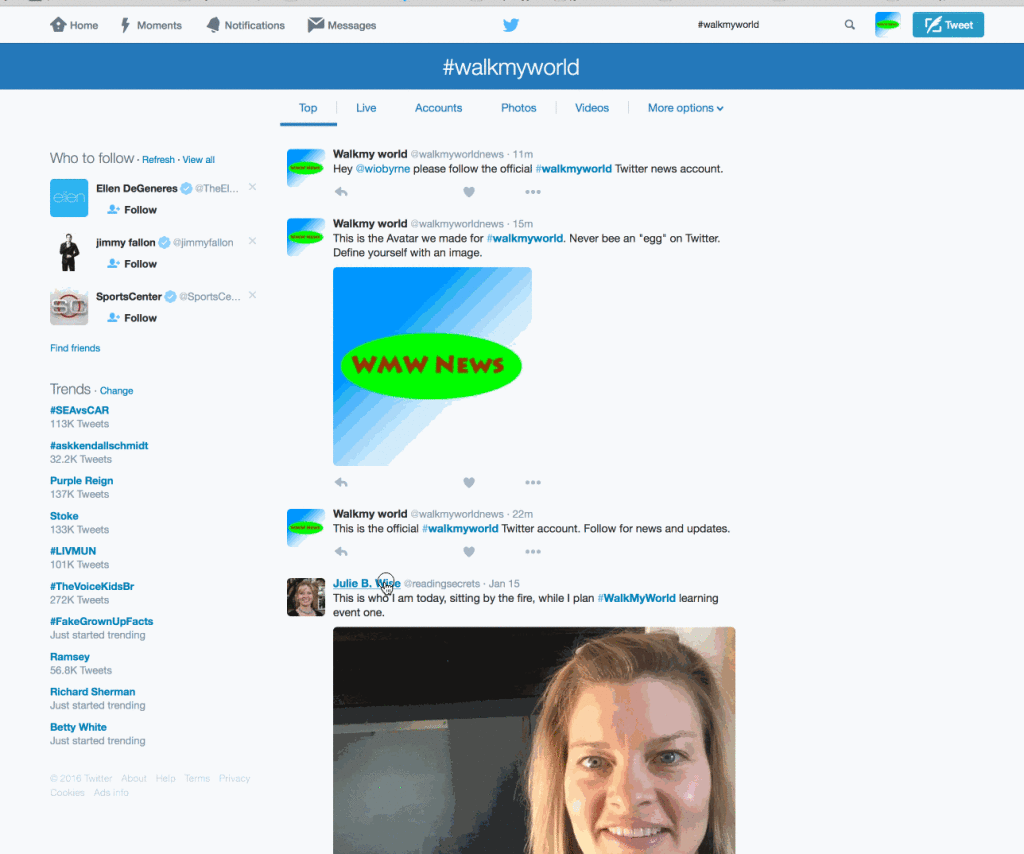The image size is (1024, 854).
Task: Open the About footer link
Action: [133, 778]
